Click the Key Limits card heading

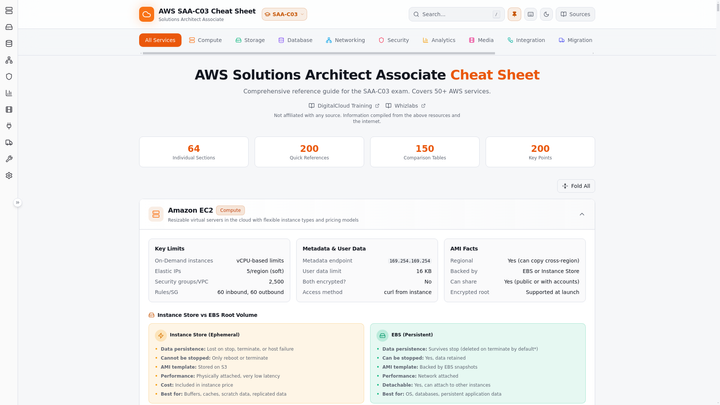tap(169, 248)
